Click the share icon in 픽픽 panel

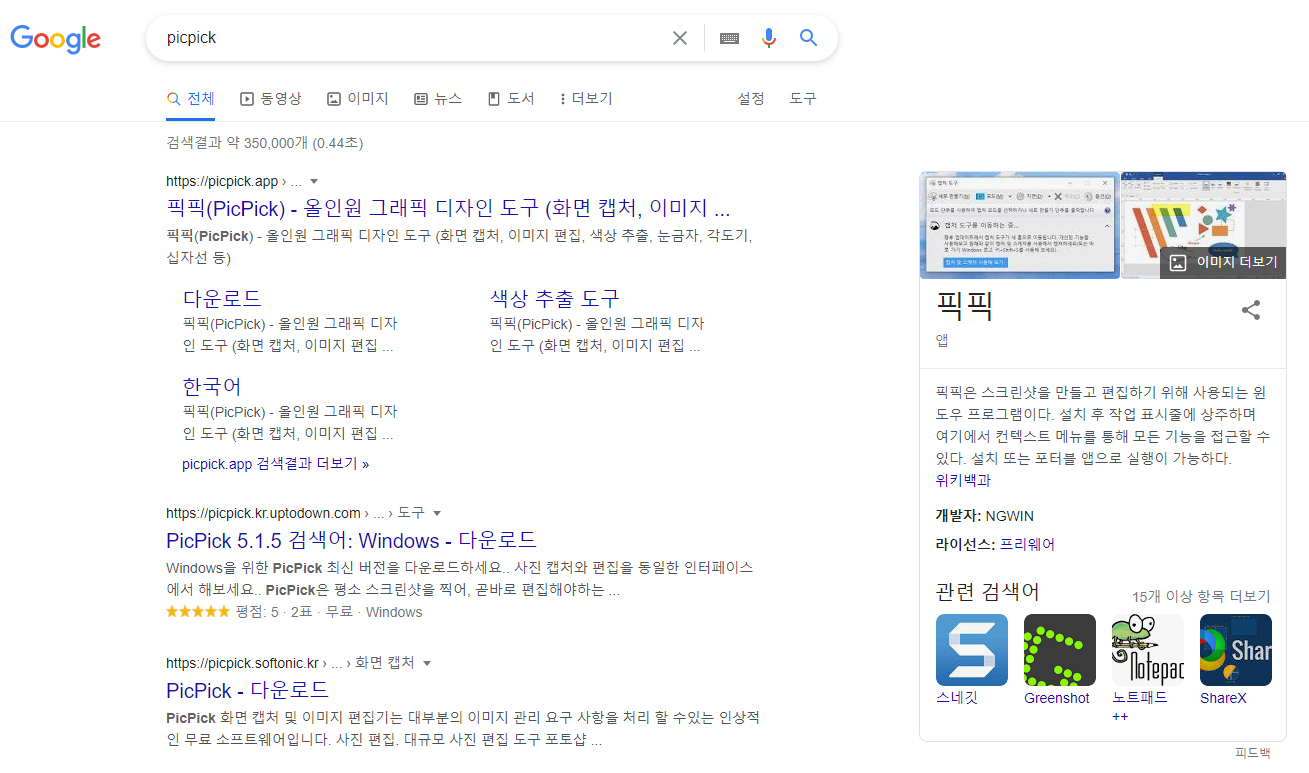coord(1251,309)
